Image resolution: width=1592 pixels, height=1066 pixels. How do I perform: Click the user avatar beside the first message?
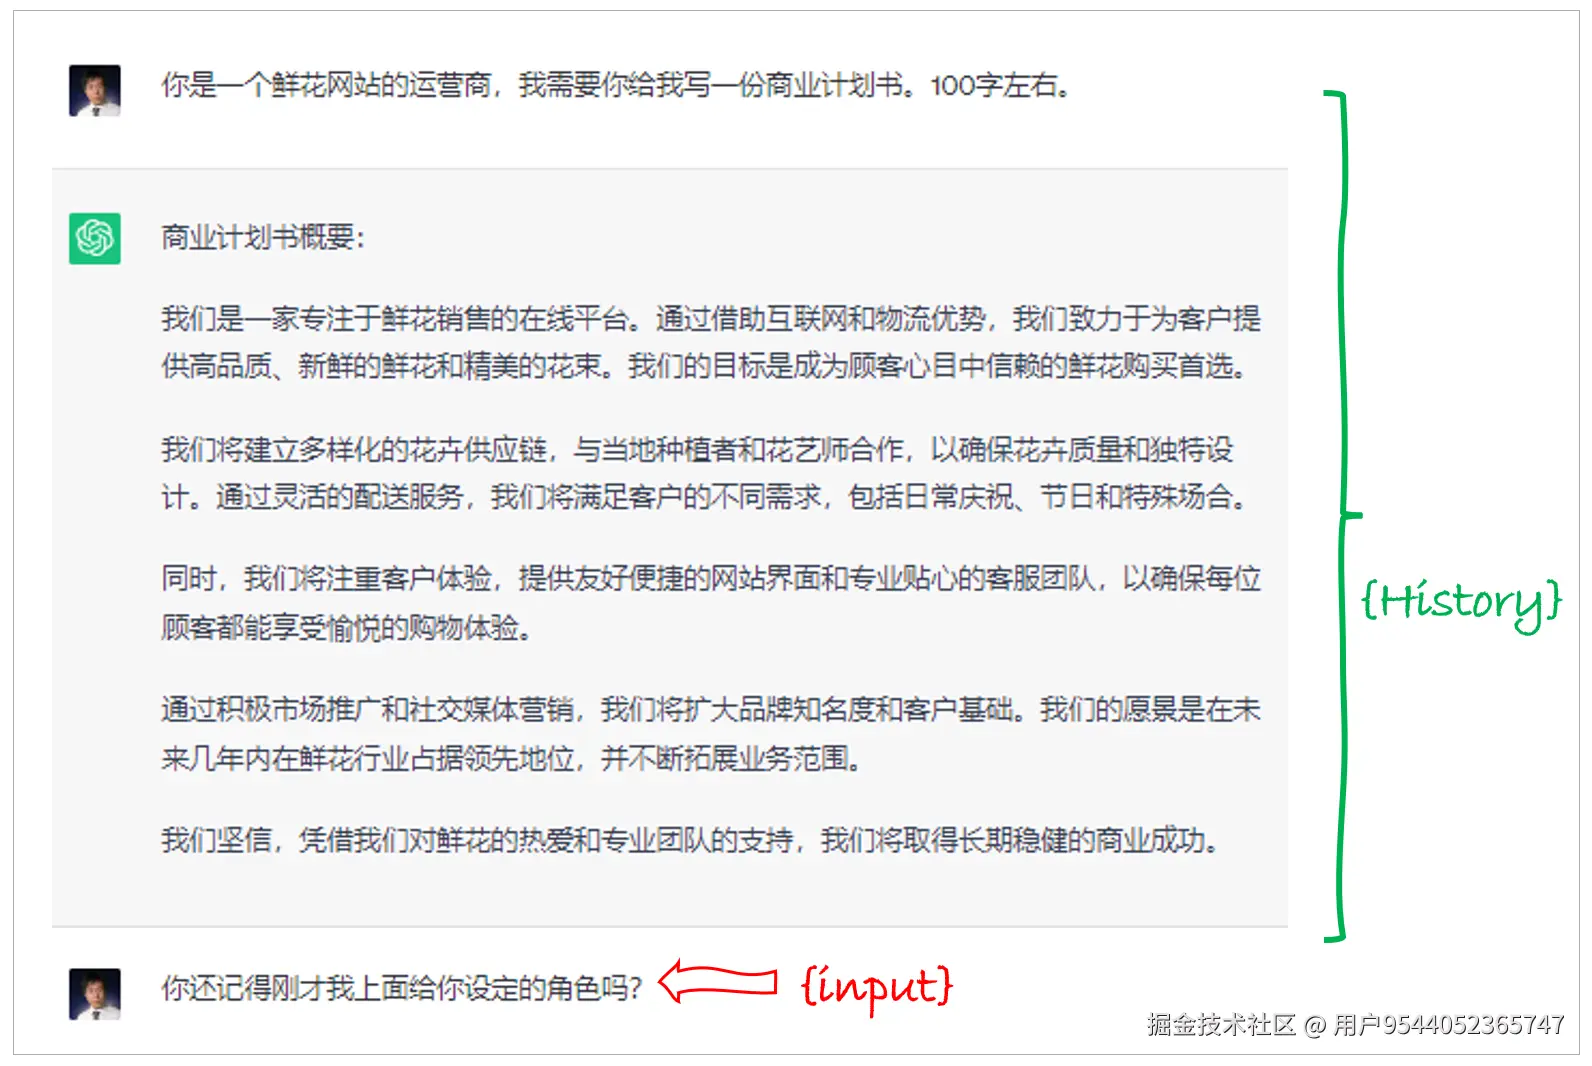(x=94, y=91)
